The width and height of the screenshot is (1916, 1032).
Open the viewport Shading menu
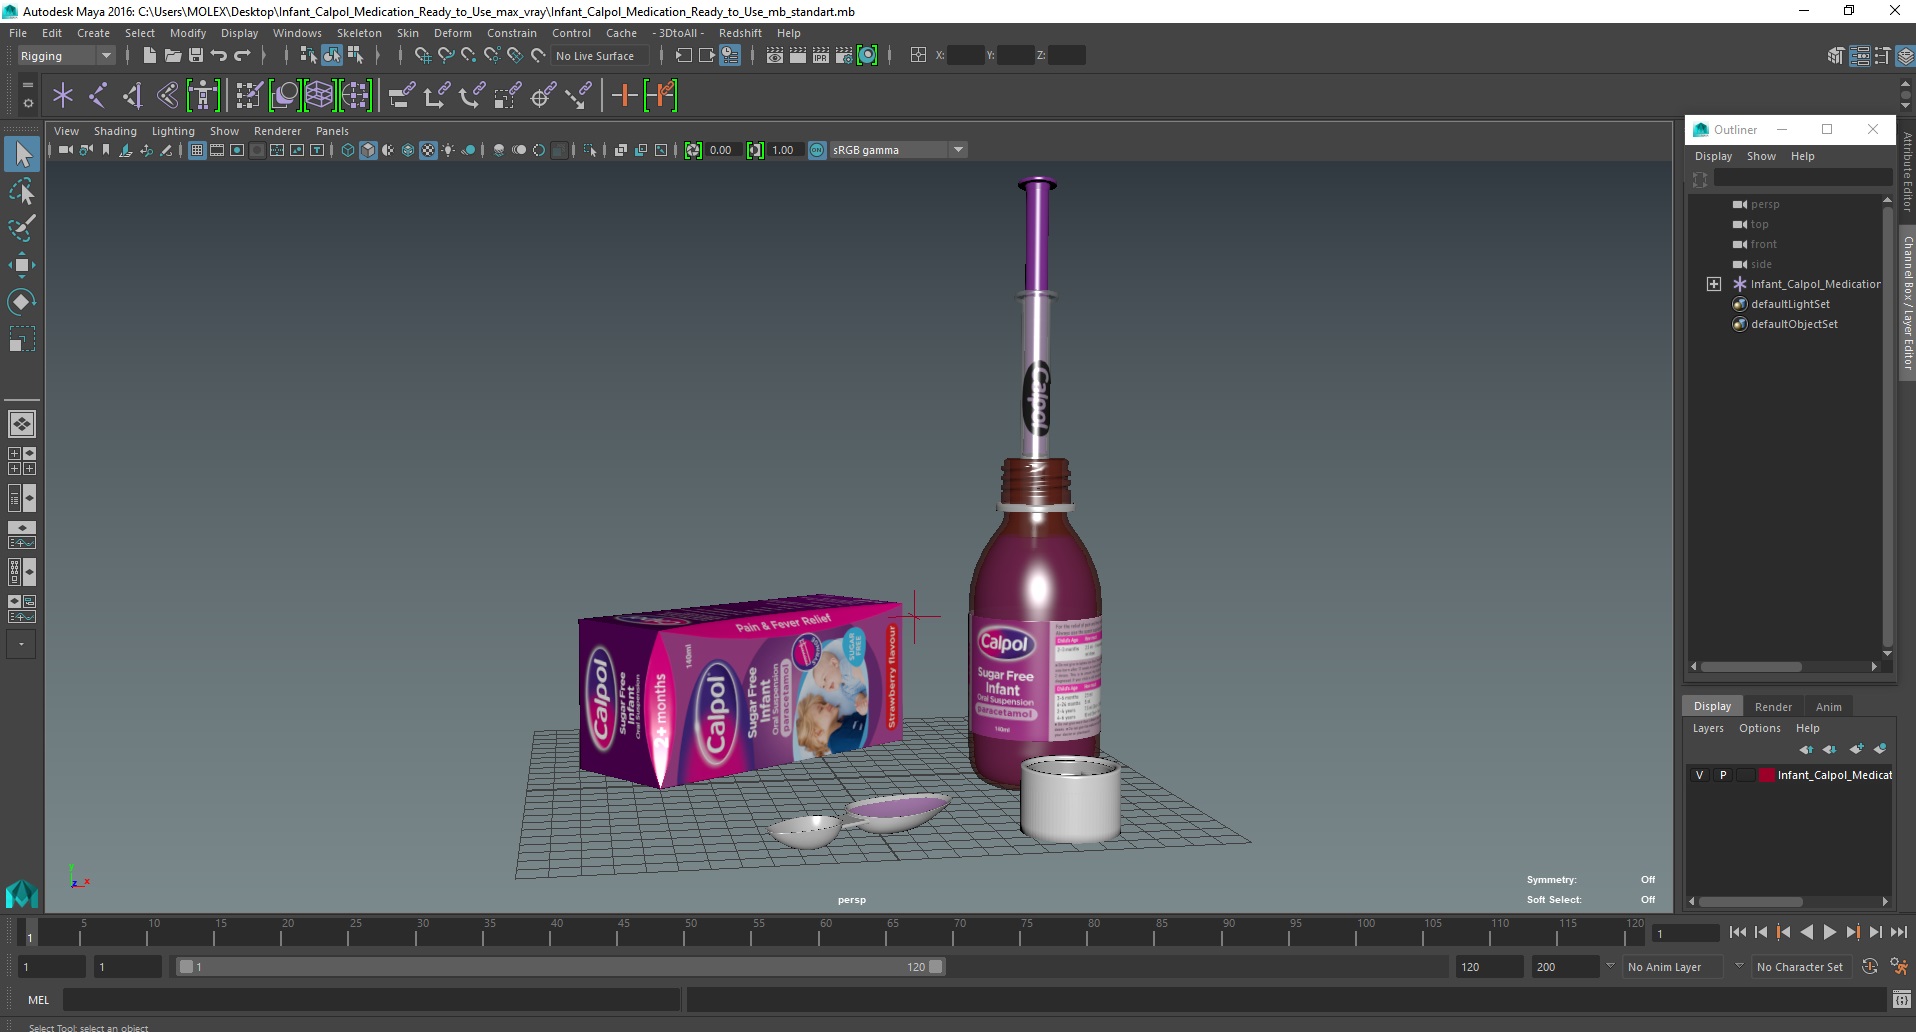click(115, 131)
